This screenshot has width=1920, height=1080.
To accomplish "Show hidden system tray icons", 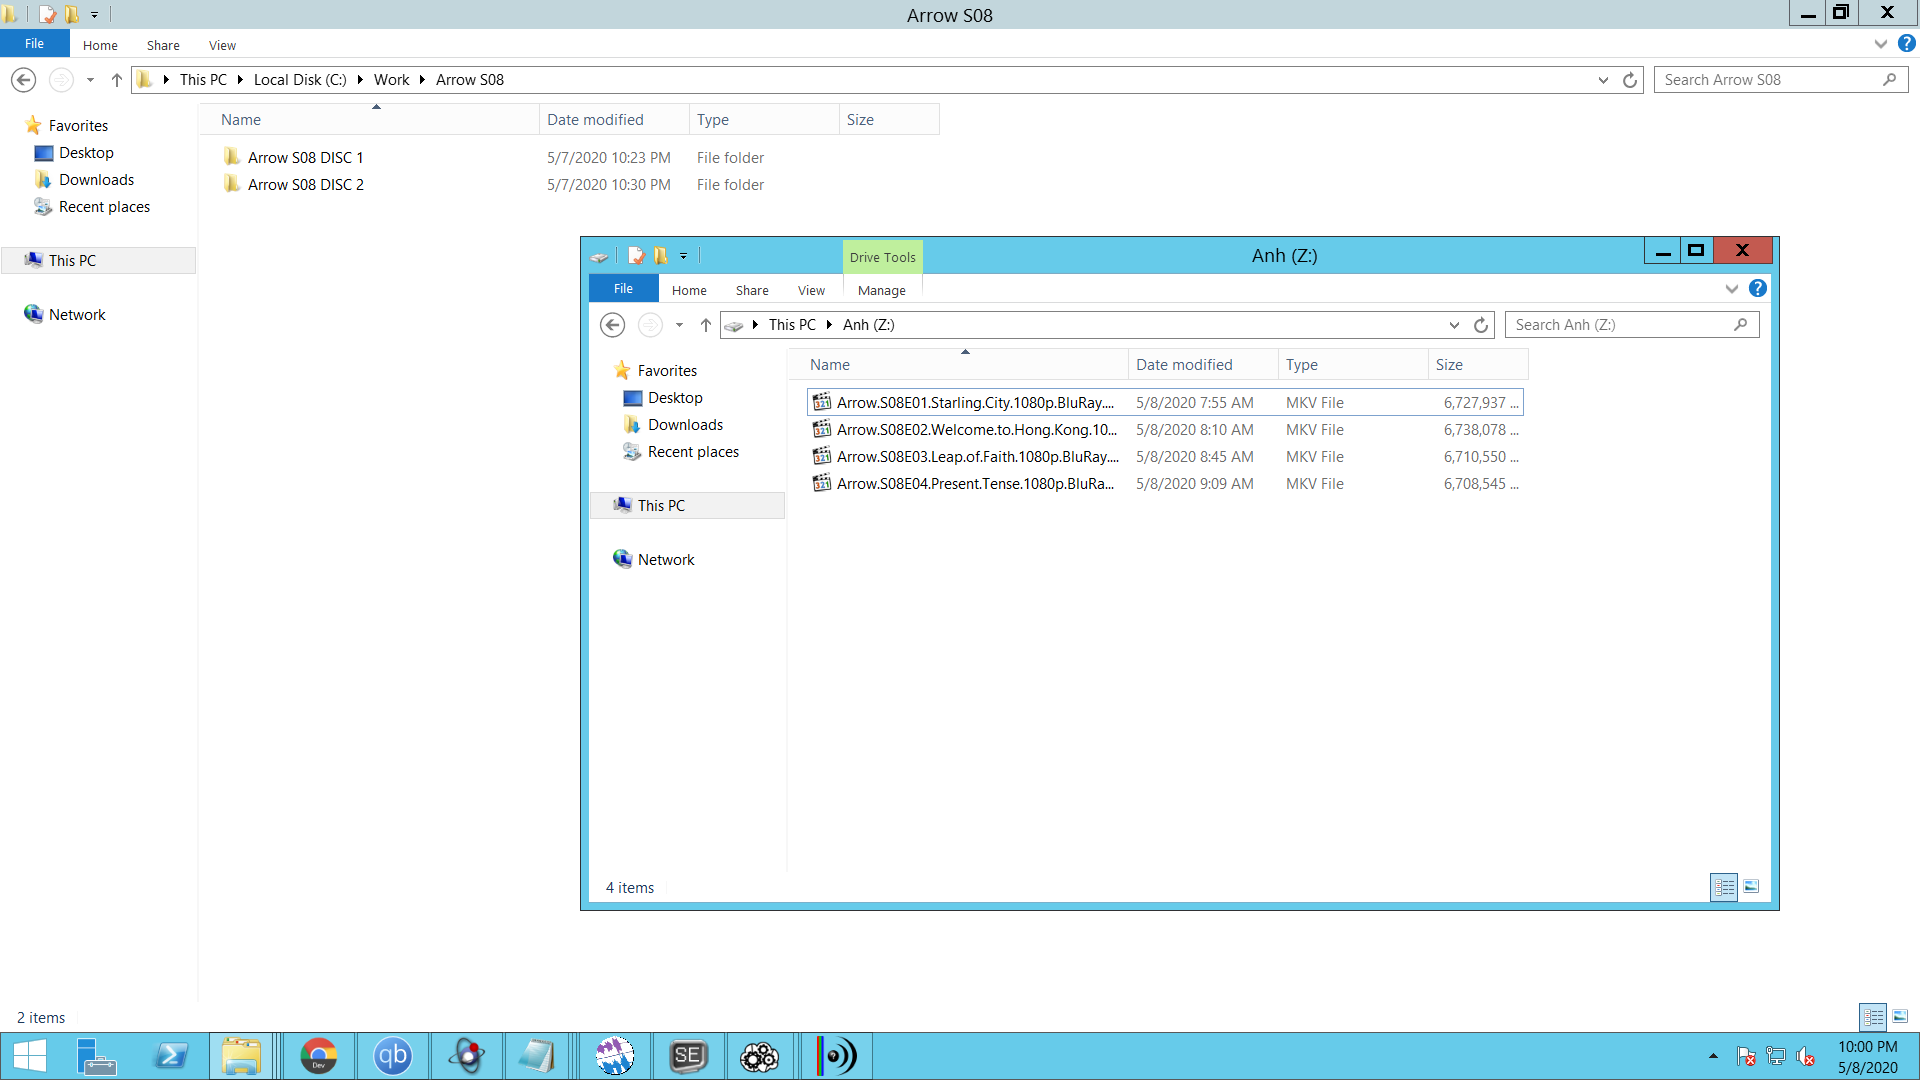I will [x=1713, y=1056].
